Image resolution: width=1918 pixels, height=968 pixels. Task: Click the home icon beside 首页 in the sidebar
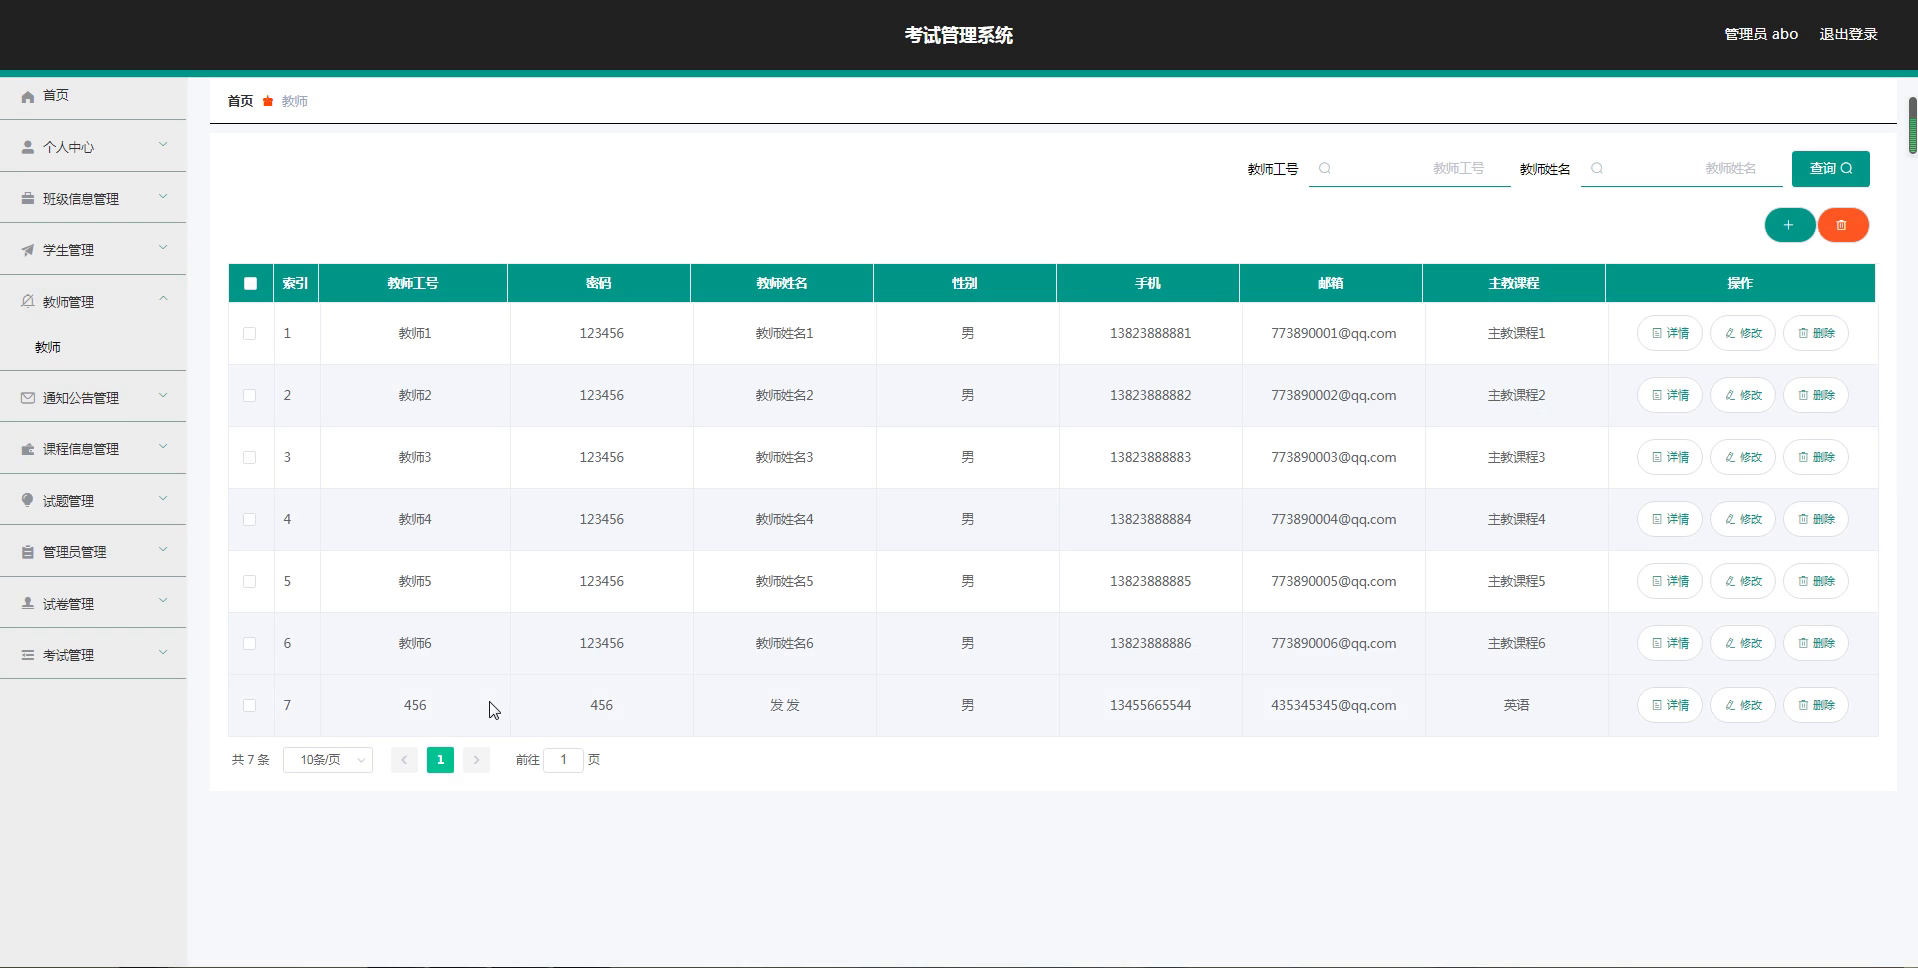click(28, 96)
